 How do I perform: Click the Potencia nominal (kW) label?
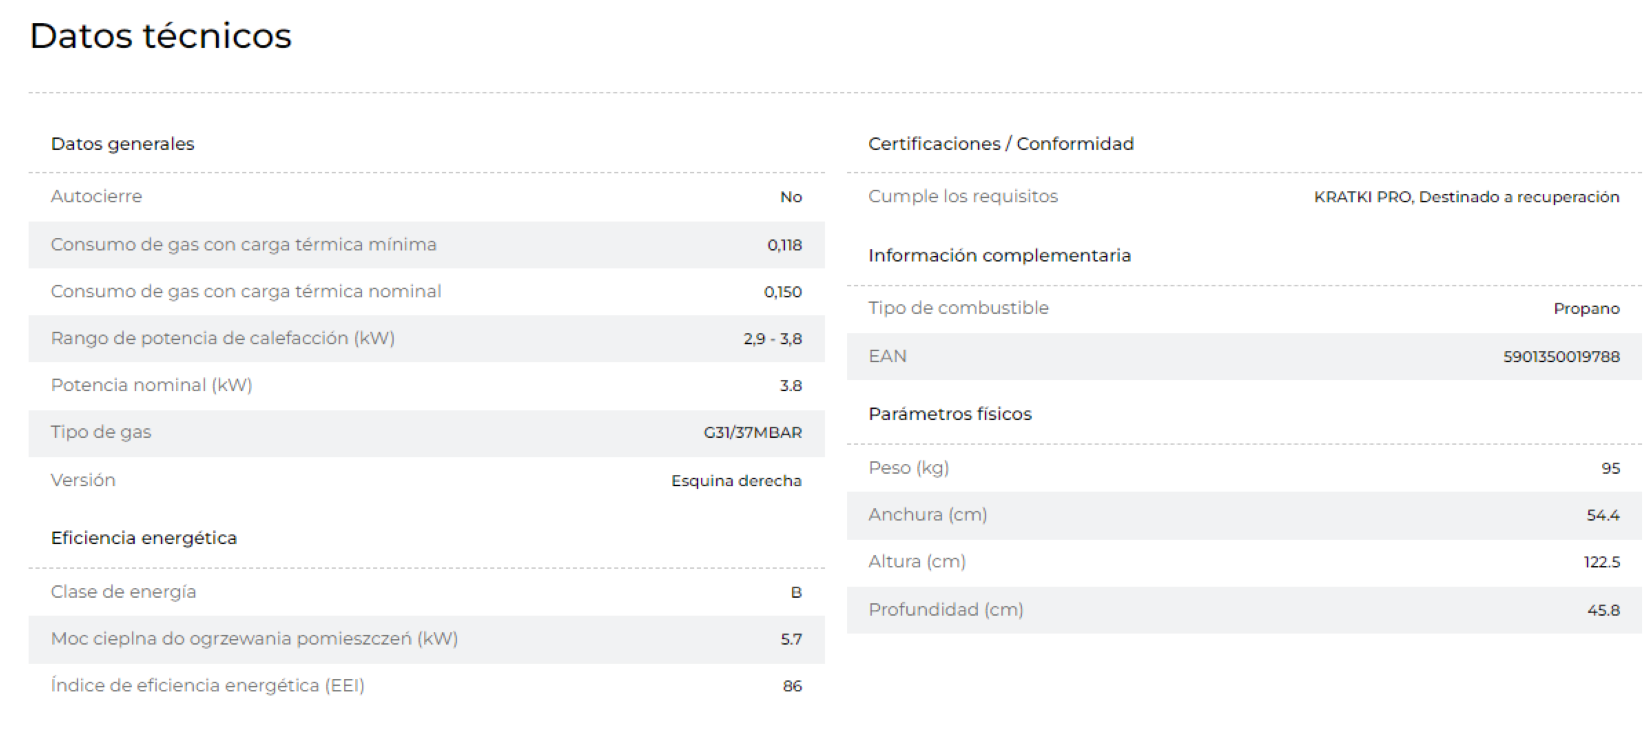[x=151, y=385]
